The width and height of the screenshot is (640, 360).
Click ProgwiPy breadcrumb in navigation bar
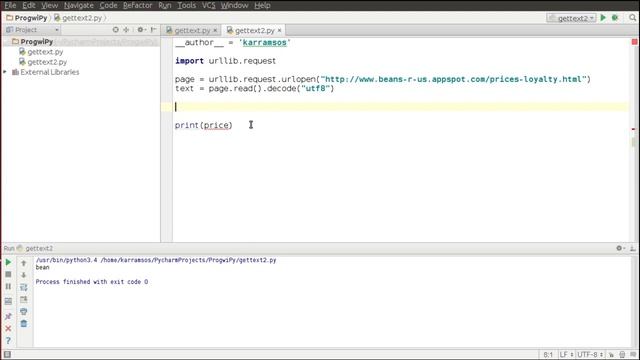point(27,18)
